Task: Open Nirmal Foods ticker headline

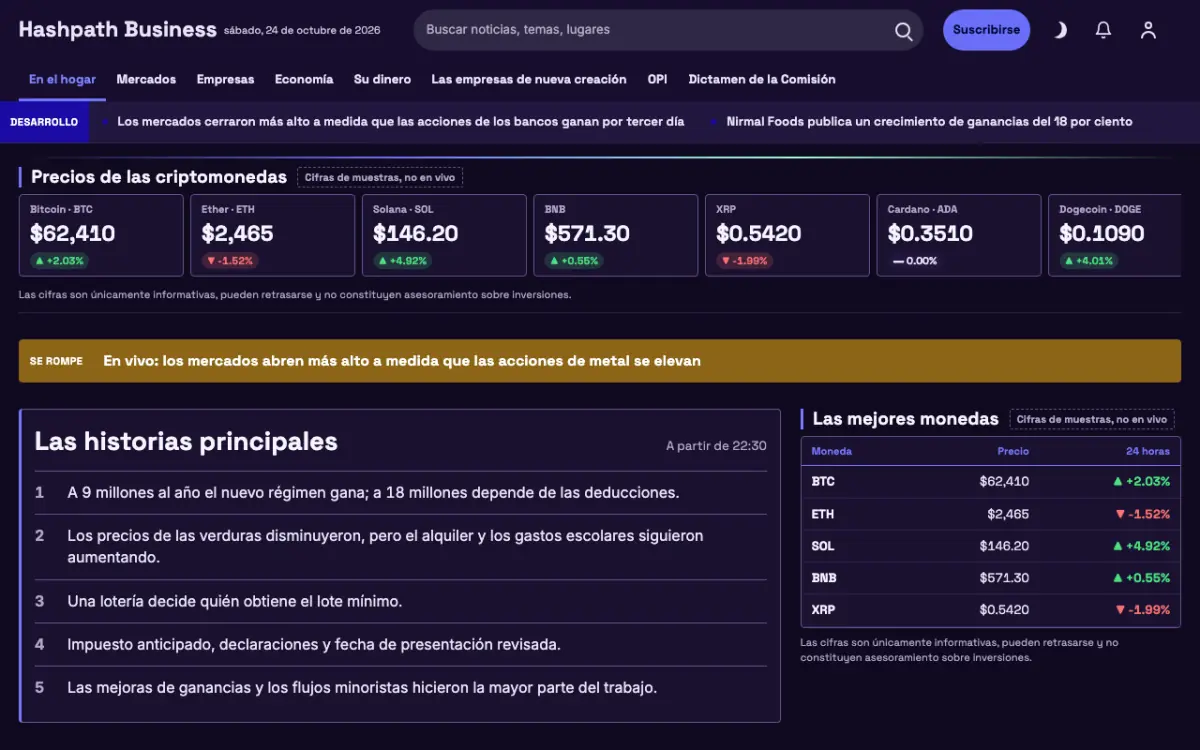Action: (929, 122)
